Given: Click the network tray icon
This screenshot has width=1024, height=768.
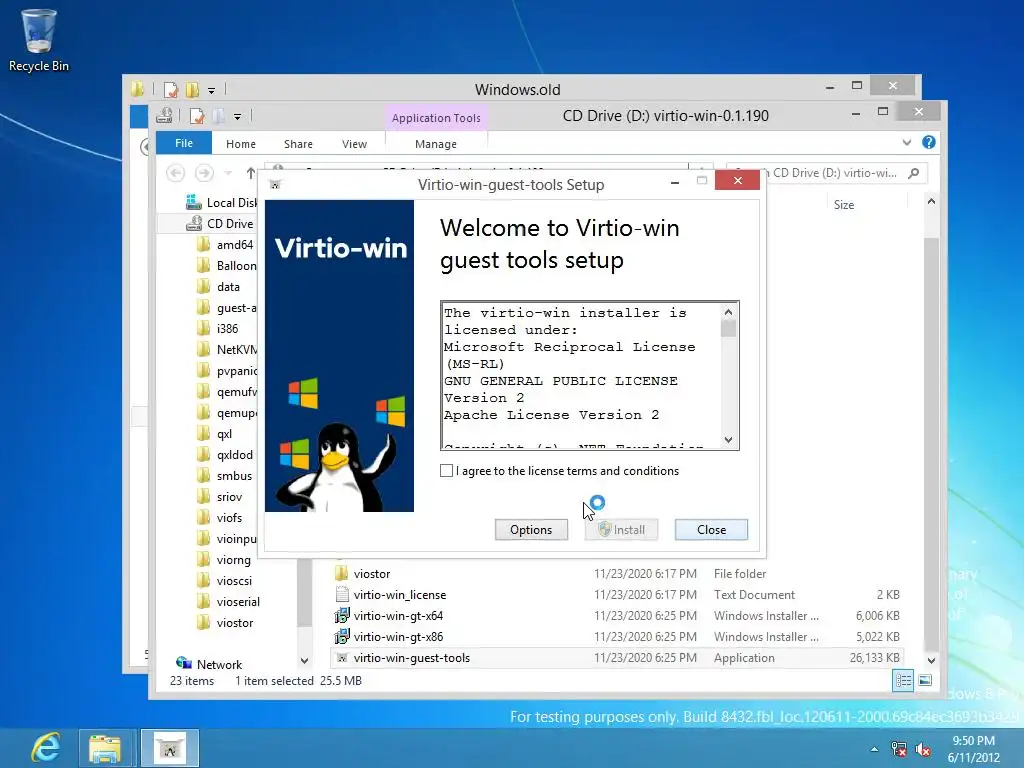Looking at the screenshot, I should point(899,749).
